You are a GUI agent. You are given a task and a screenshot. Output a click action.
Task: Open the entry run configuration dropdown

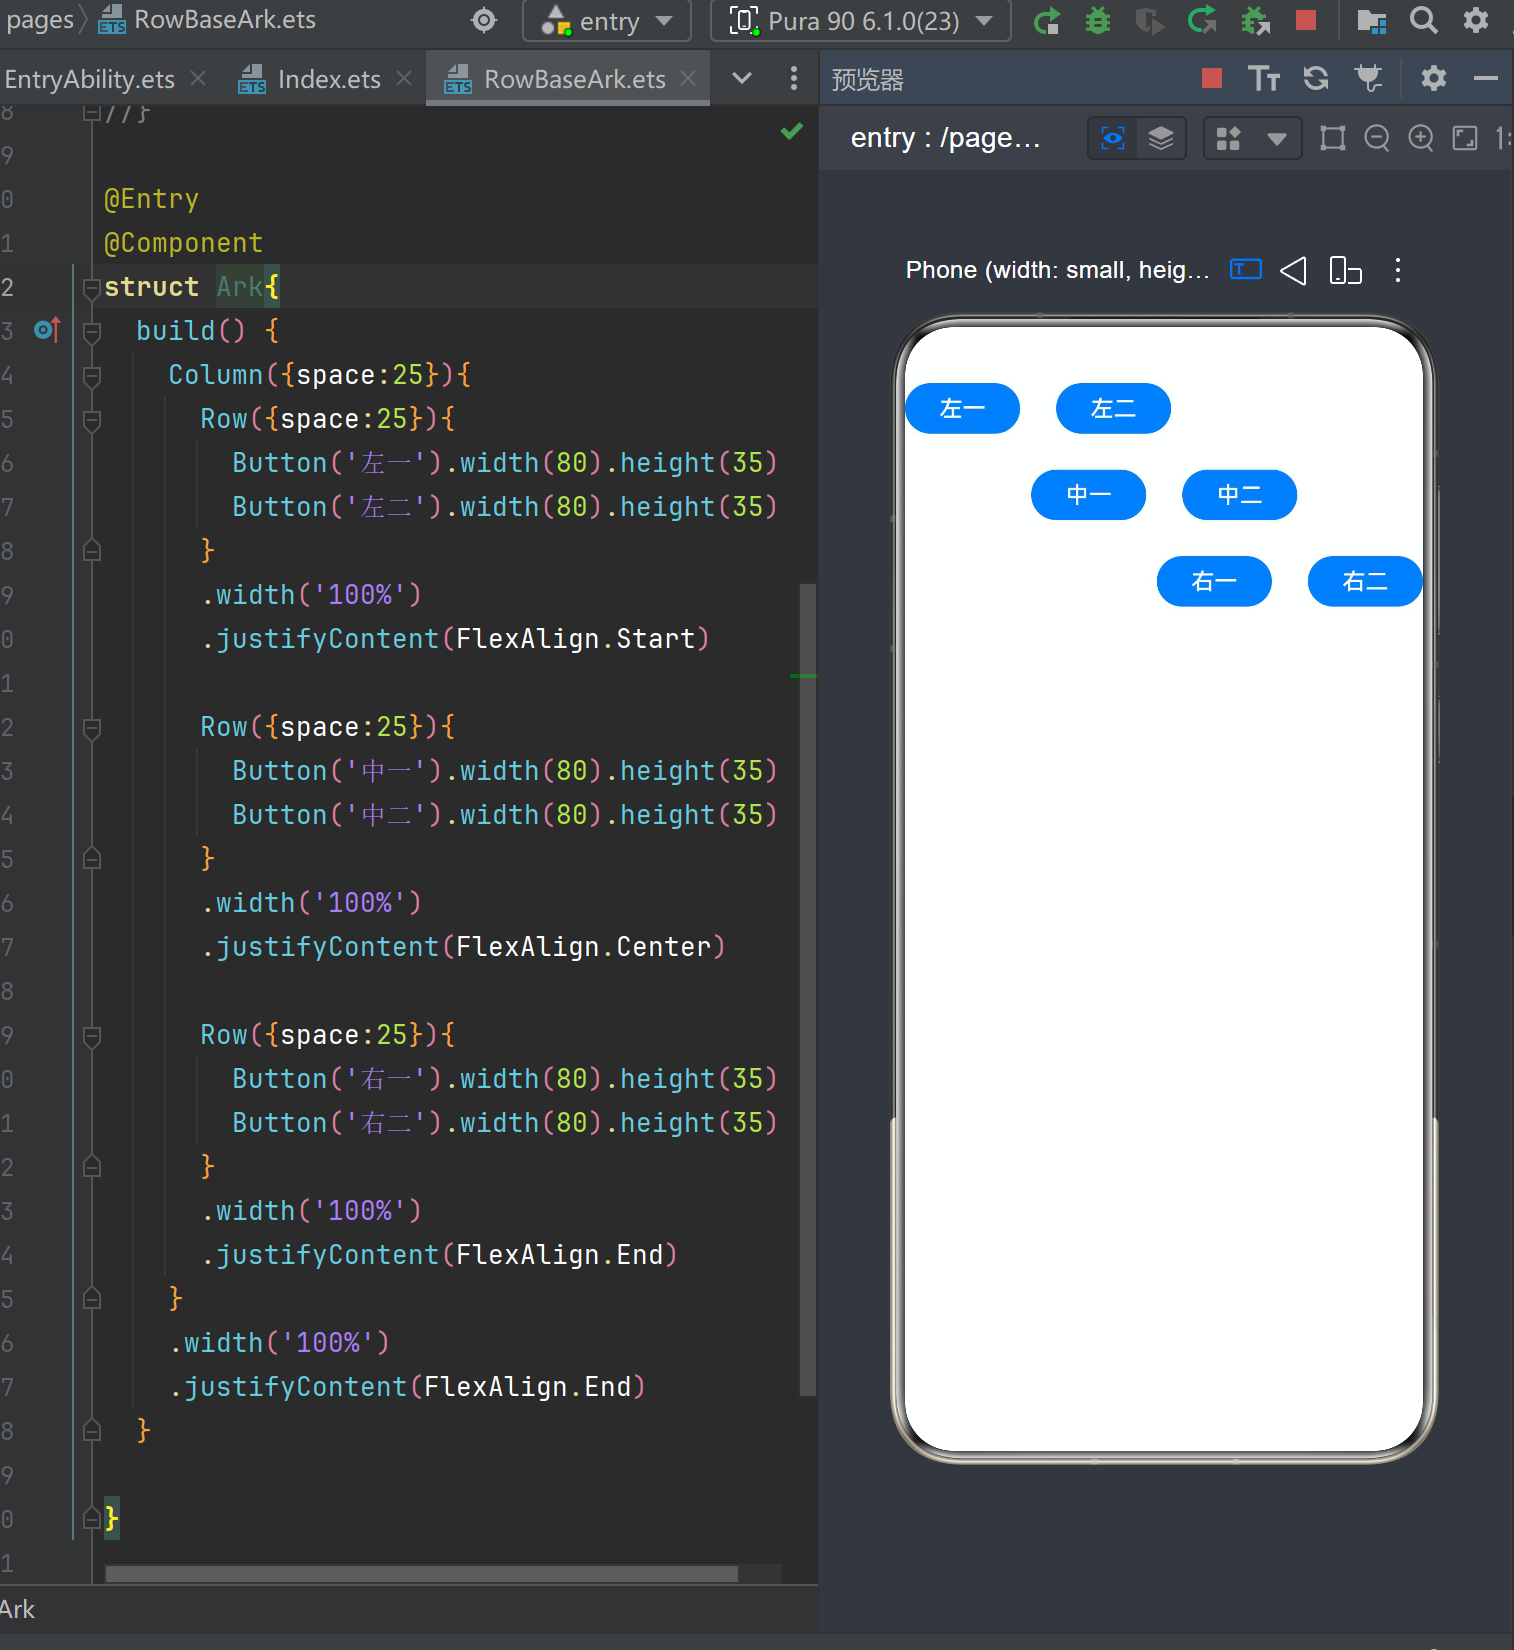tap(606, 21)
